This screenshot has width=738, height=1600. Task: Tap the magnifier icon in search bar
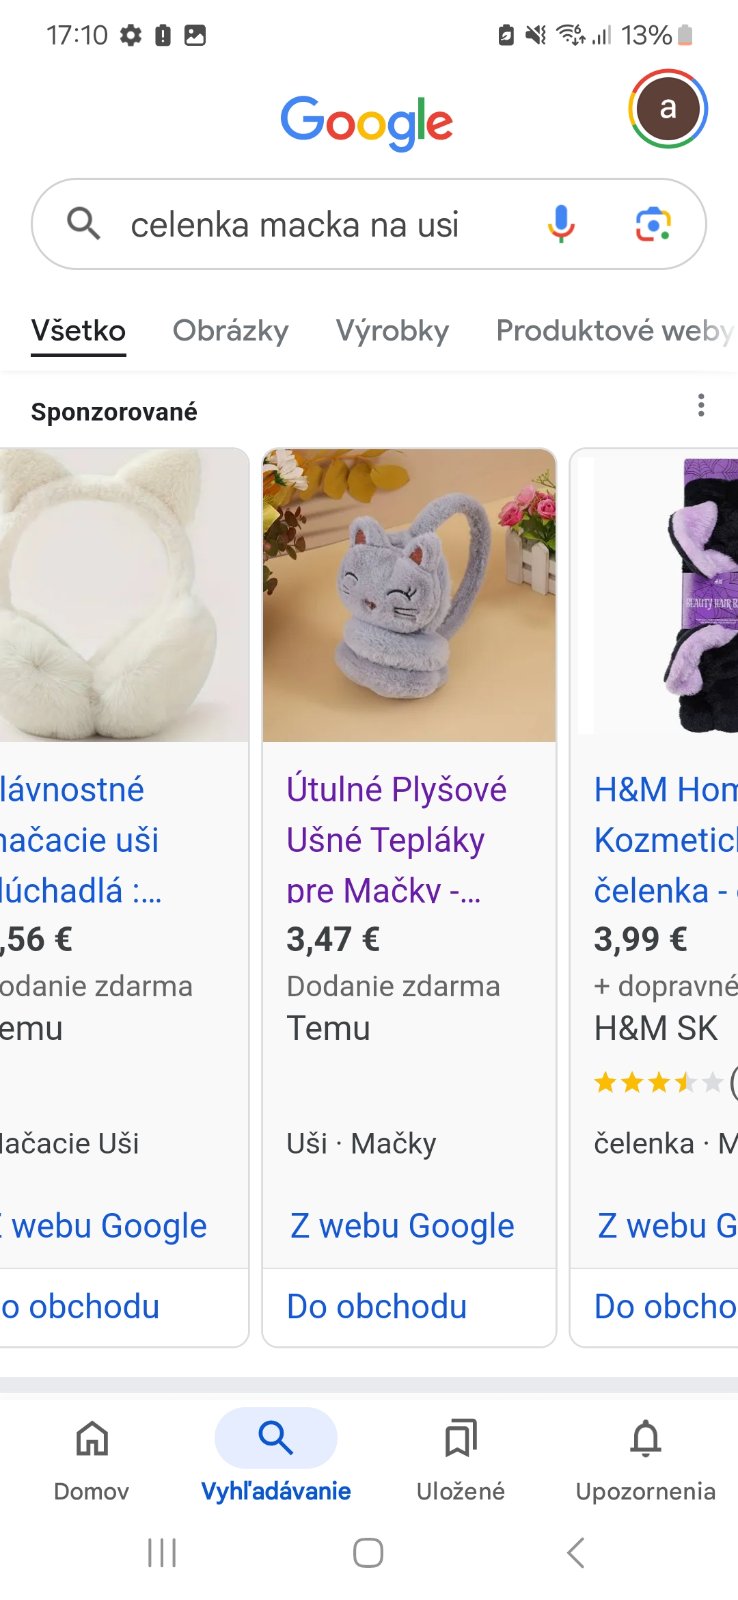pyautogui.click(x=84, y=223)
